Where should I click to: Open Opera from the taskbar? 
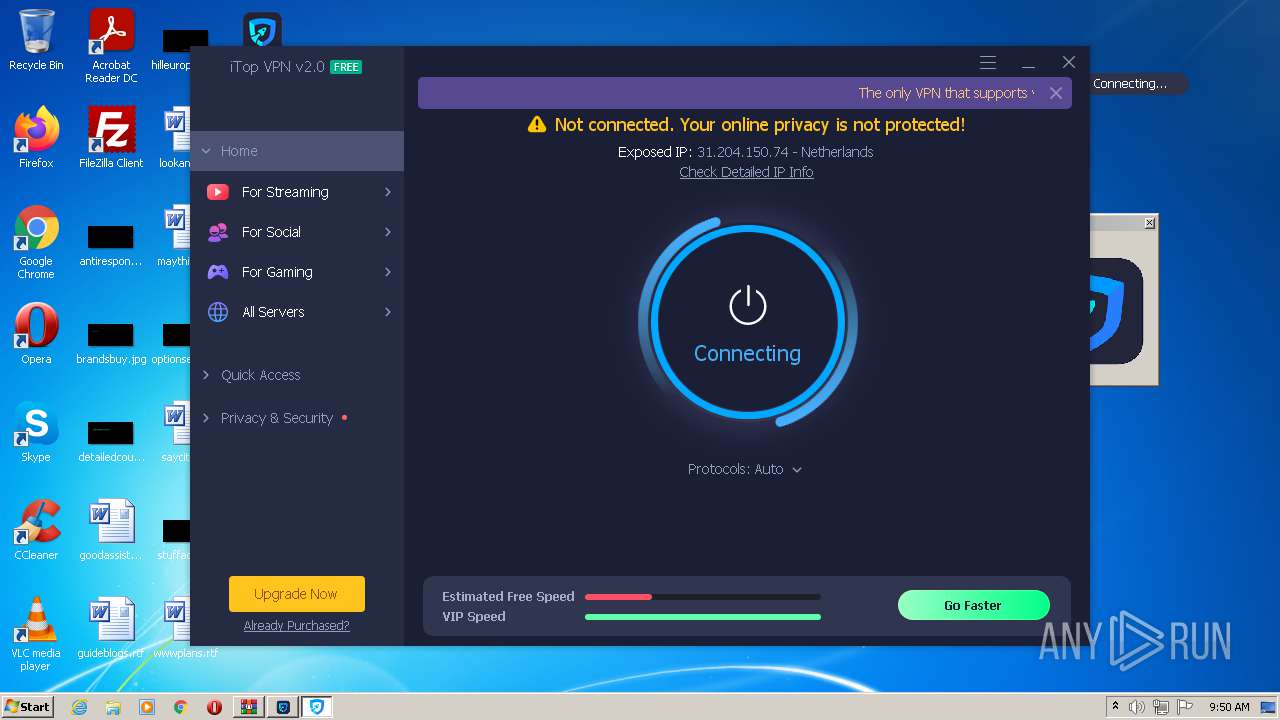click(214, 707)
